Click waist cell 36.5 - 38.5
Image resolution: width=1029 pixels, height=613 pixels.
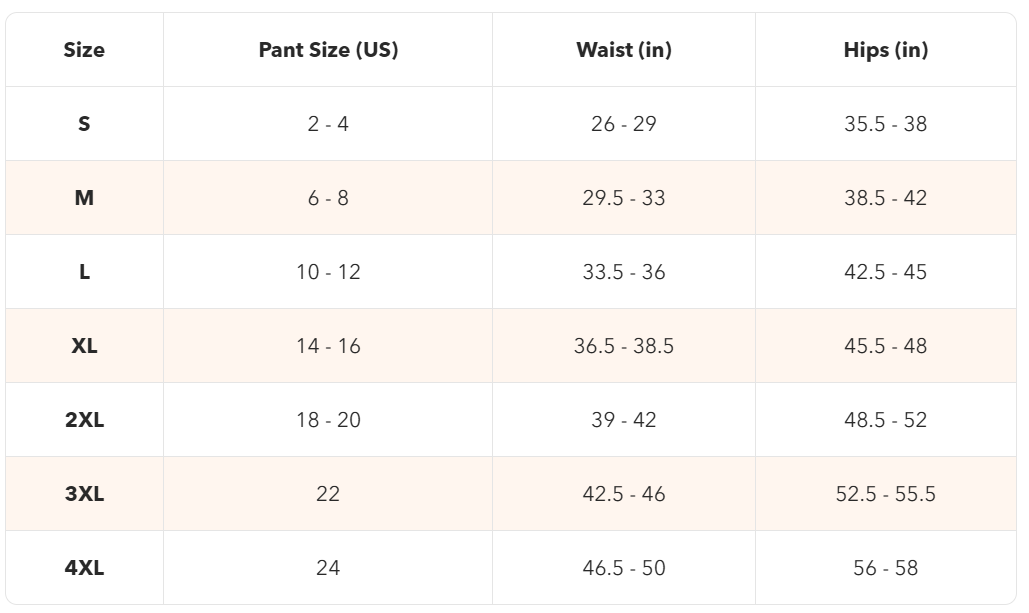coord(624,346)
